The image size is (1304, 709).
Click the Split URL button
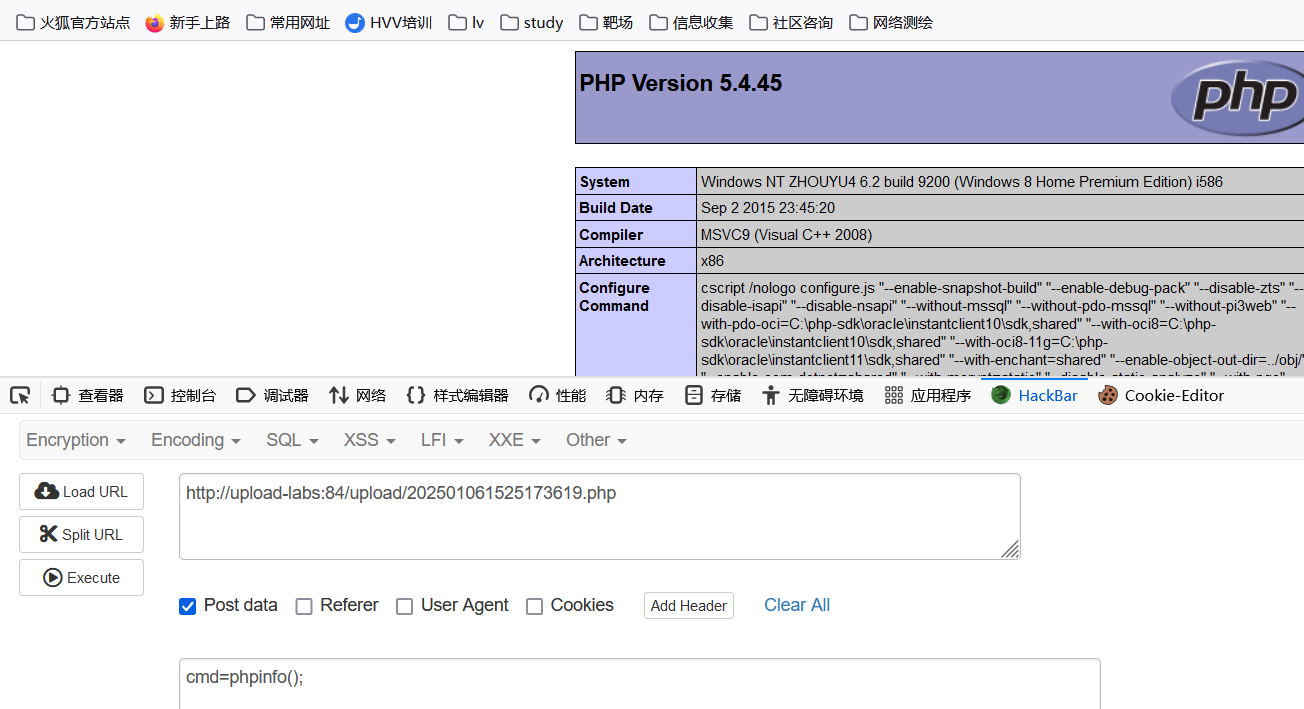click(x=81, y=535)
